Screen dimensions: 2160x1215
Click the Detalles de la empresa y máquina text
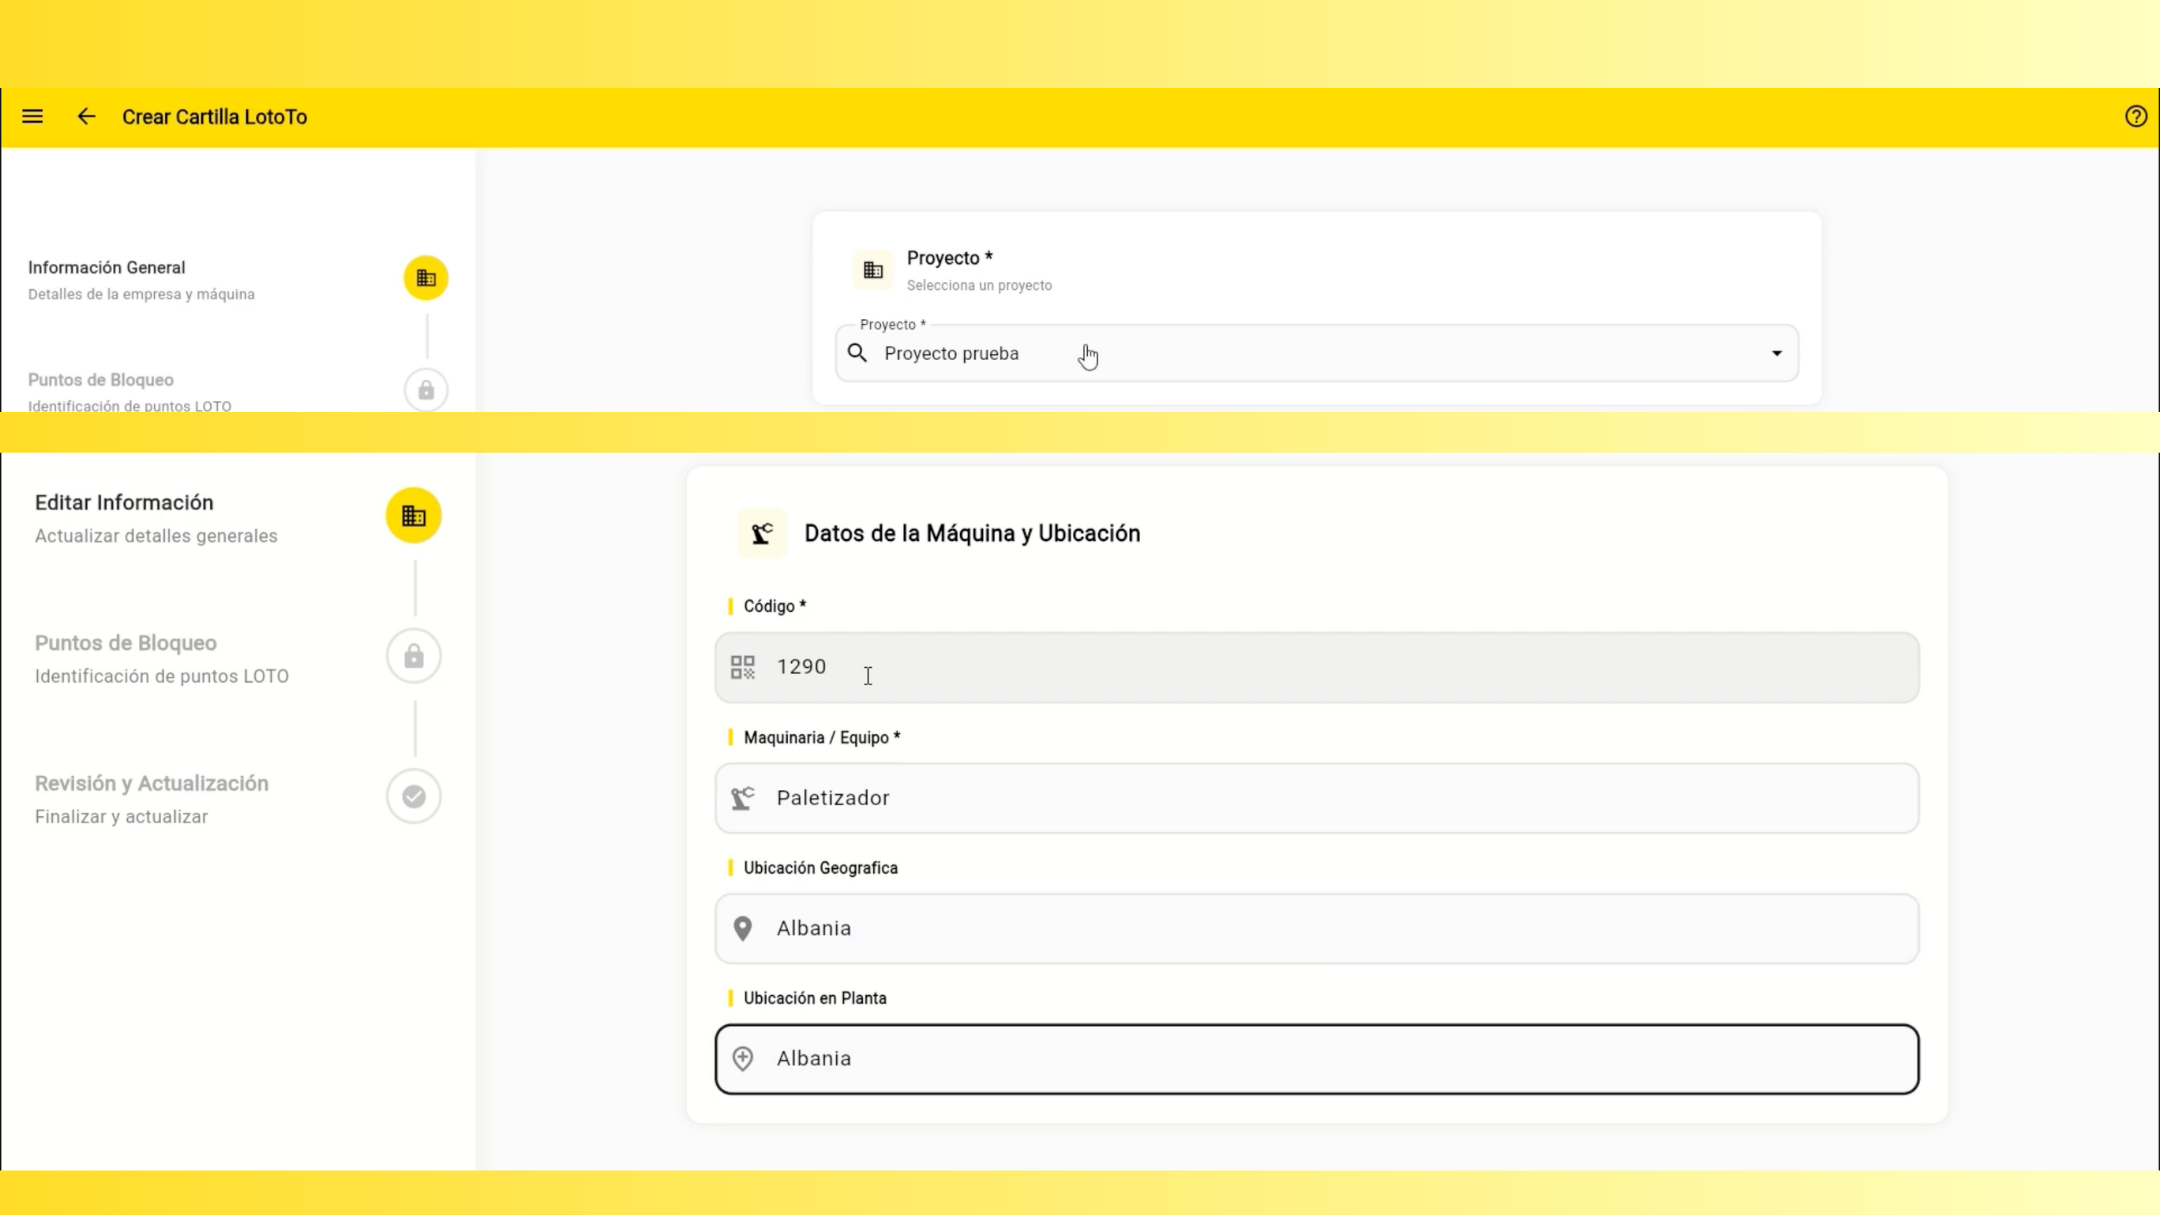pos(141,294)
